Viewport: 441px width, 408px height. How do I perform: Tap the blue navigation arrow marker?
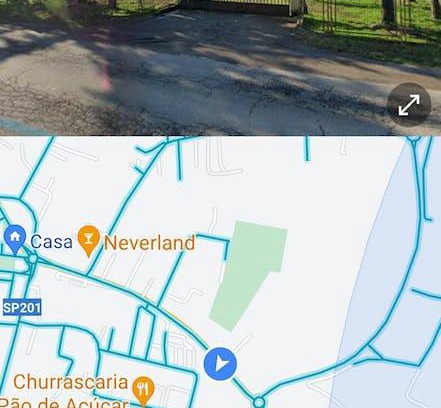220,364
